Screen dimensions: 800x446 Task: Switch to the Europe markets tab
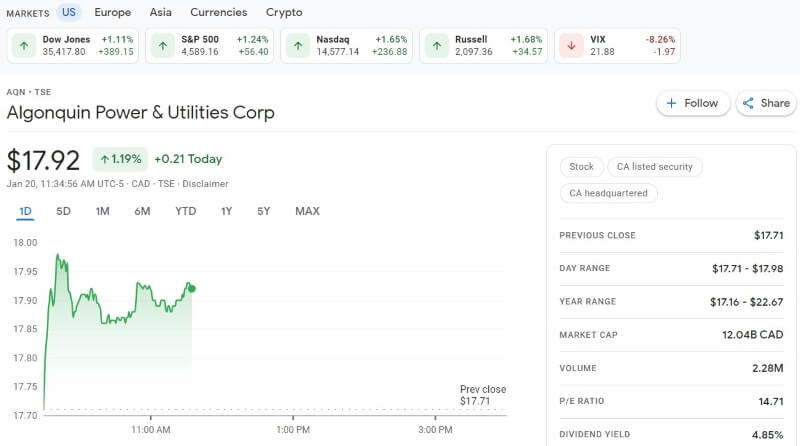[x=113, y=12]
